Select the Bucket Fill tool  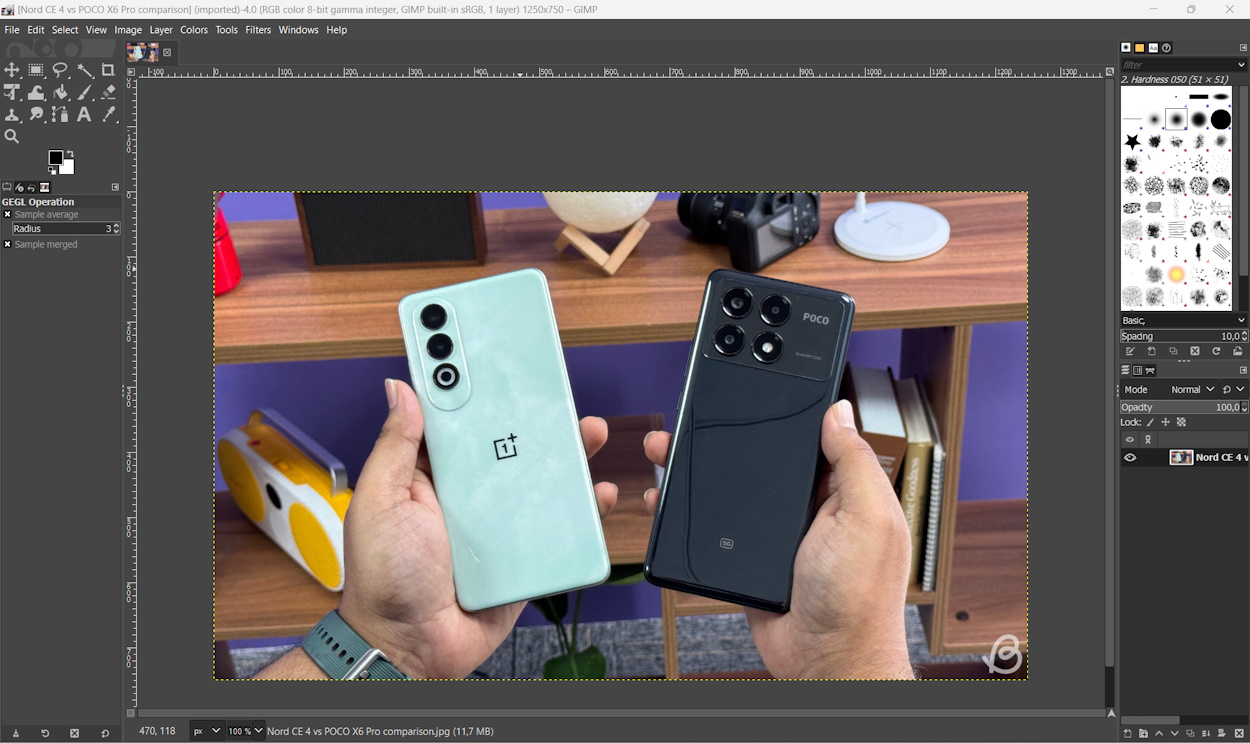[60, 92]
